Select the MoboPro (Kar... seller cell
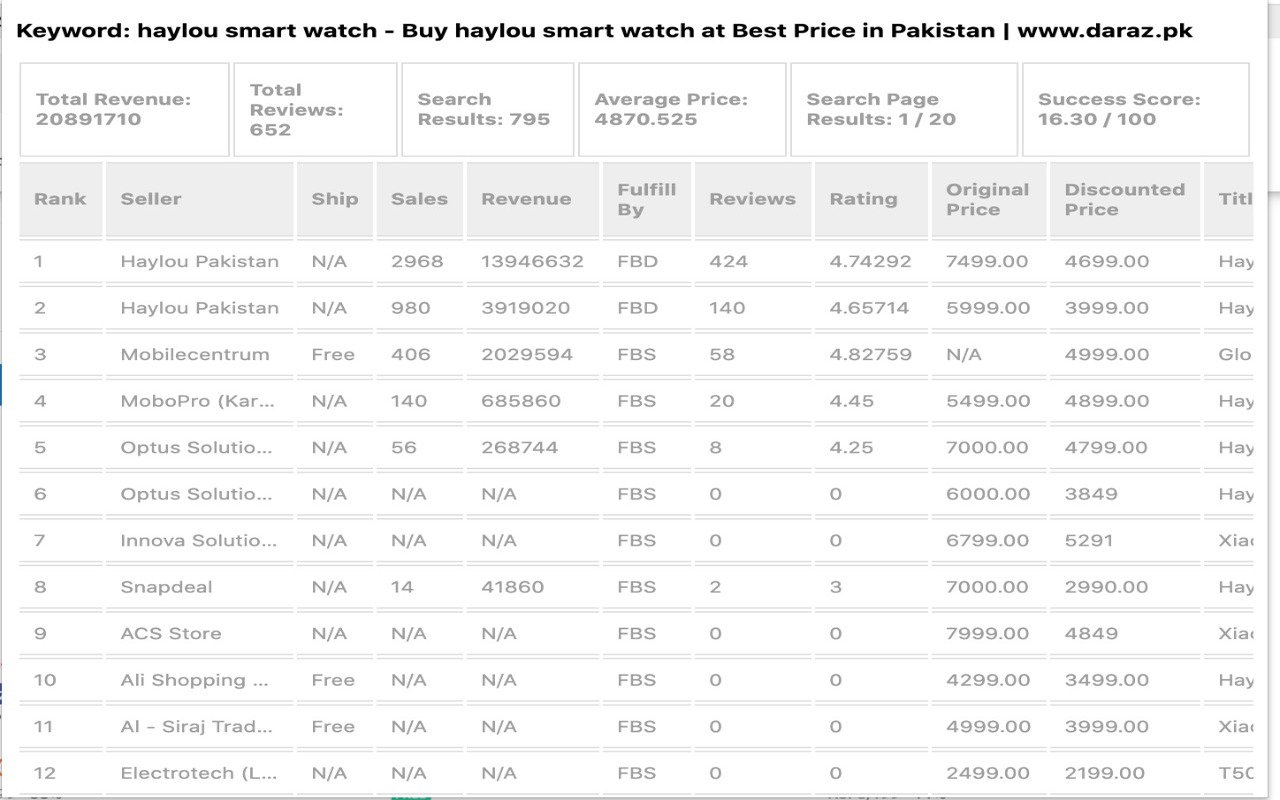 coord(198,401)
